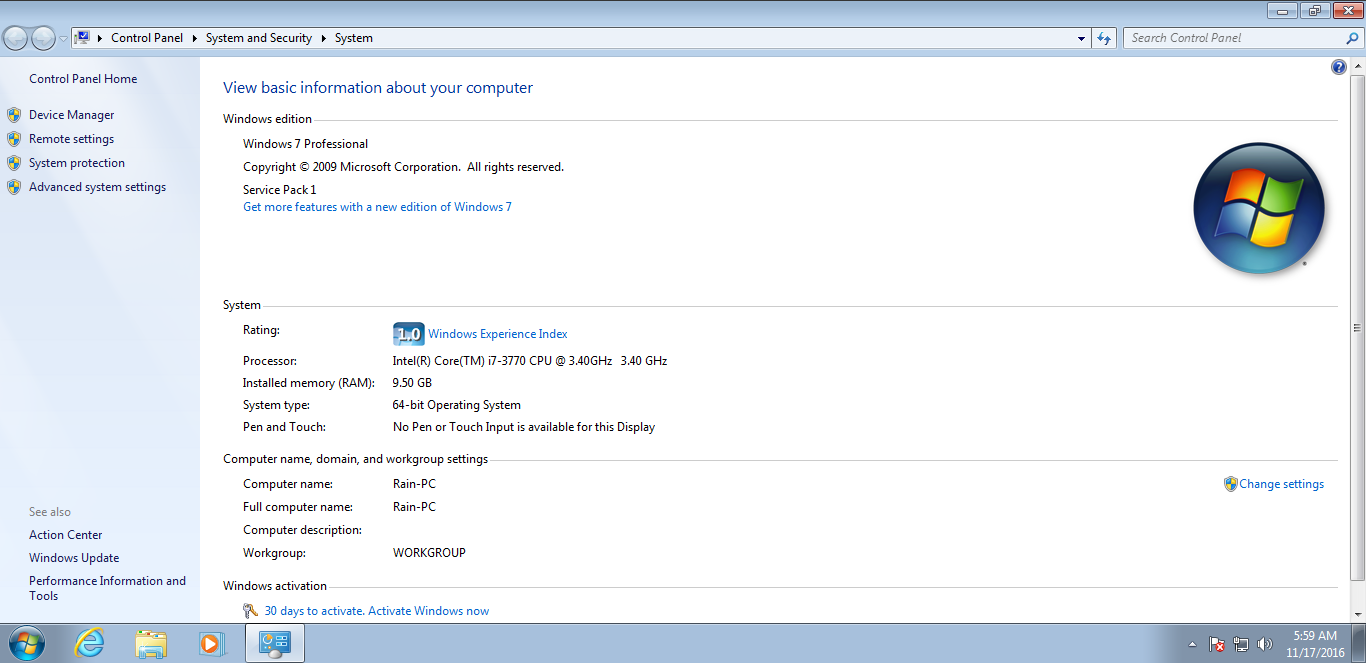Show hidden tray icons arrow
Screen dimensions: 1366x663
point(1192,644)
